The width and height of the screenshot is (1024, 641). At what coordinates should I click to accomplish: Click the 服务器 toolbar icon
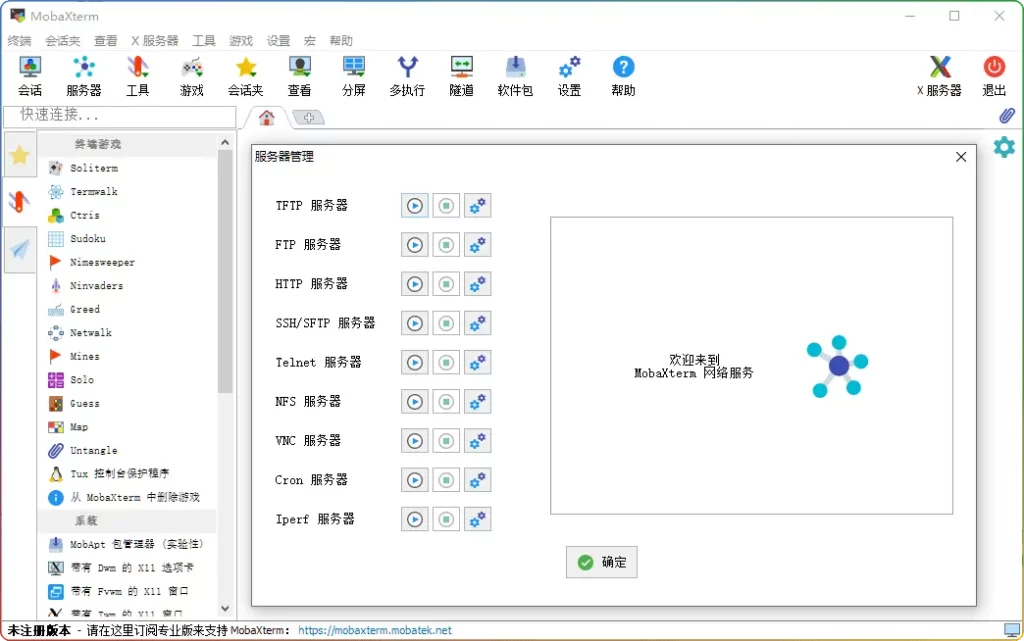click(x=84, y=76)
